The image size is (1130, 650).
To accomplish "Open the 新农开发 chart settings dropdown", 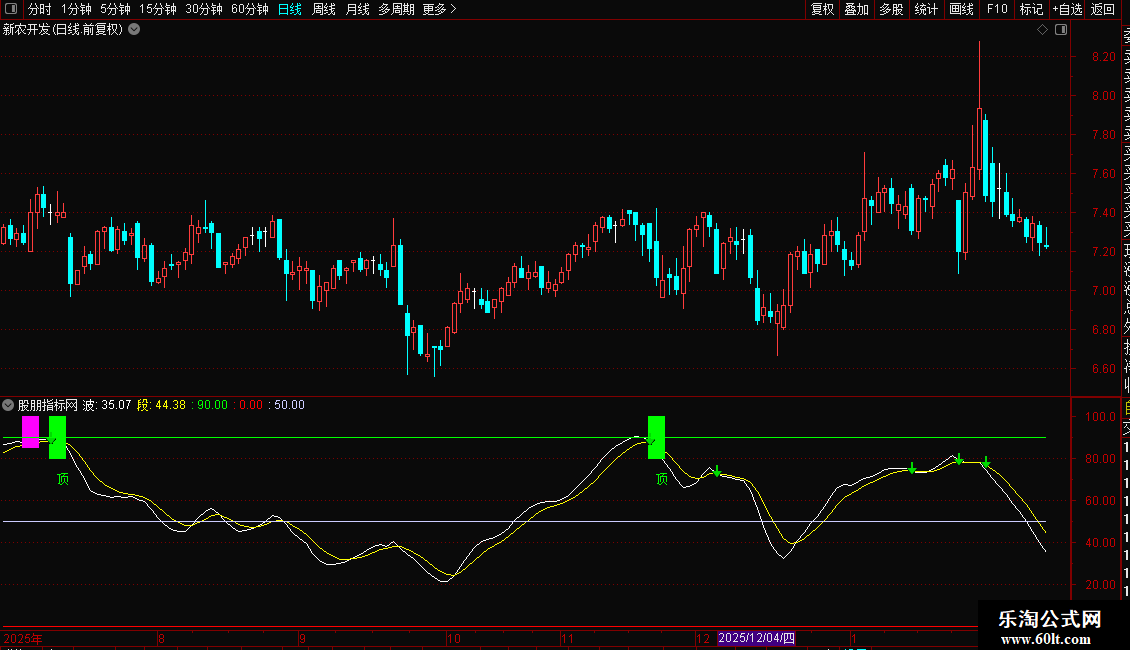I will [x=134, y=30].
